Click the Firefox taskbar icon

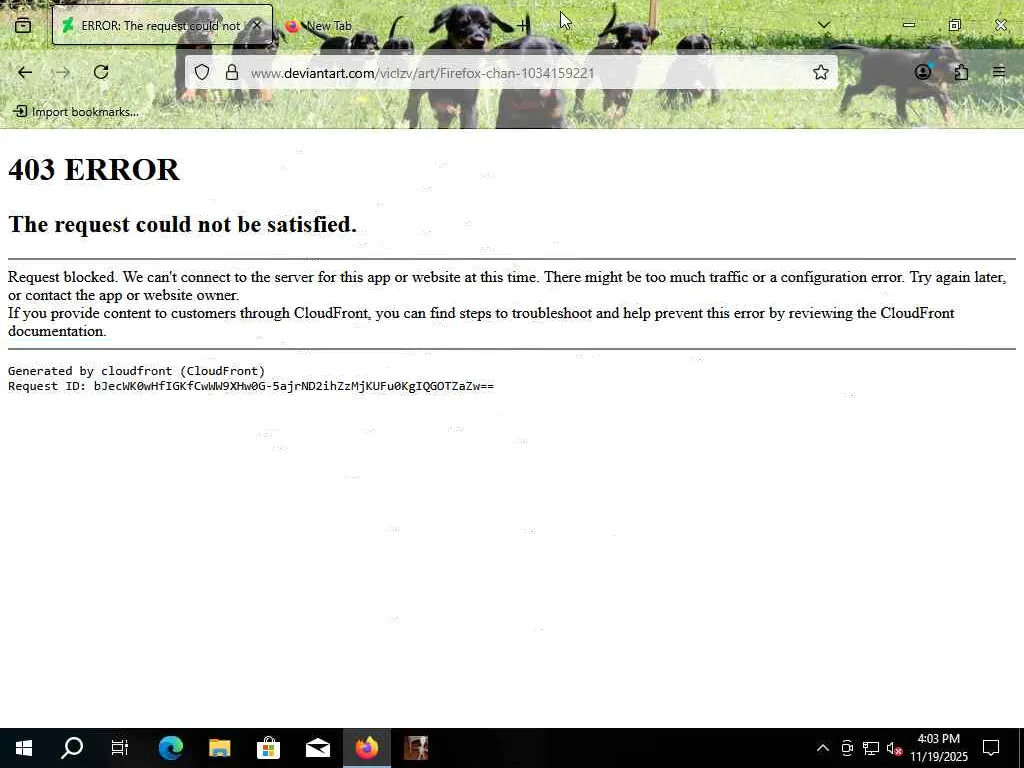coord(366,748)
